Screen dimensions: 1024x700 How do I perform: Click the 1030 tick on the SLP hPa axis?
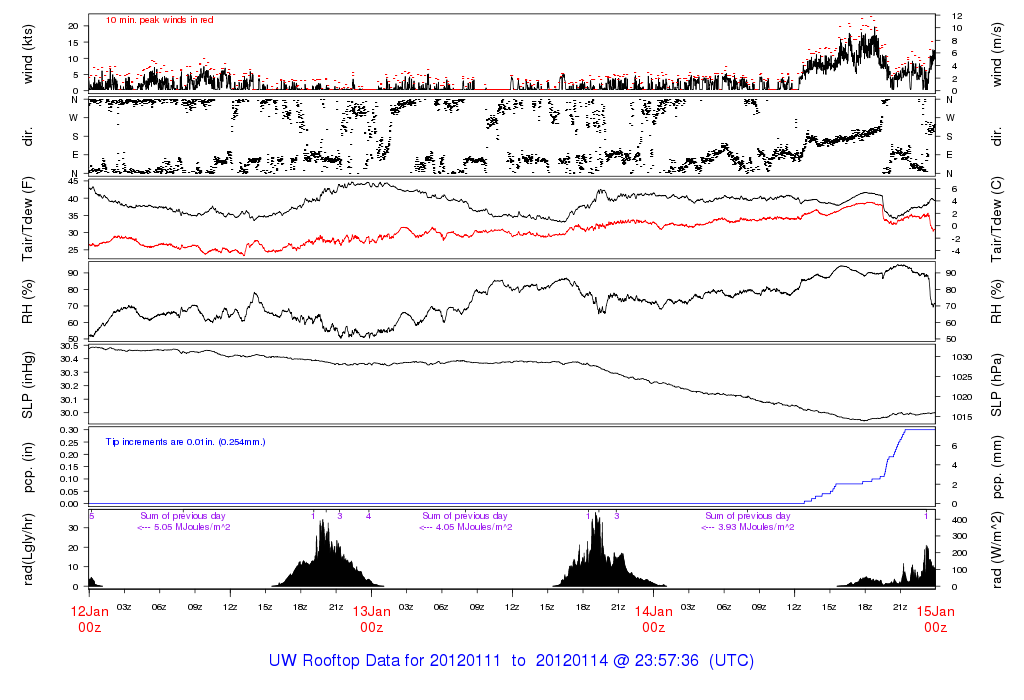pos(961,357)
